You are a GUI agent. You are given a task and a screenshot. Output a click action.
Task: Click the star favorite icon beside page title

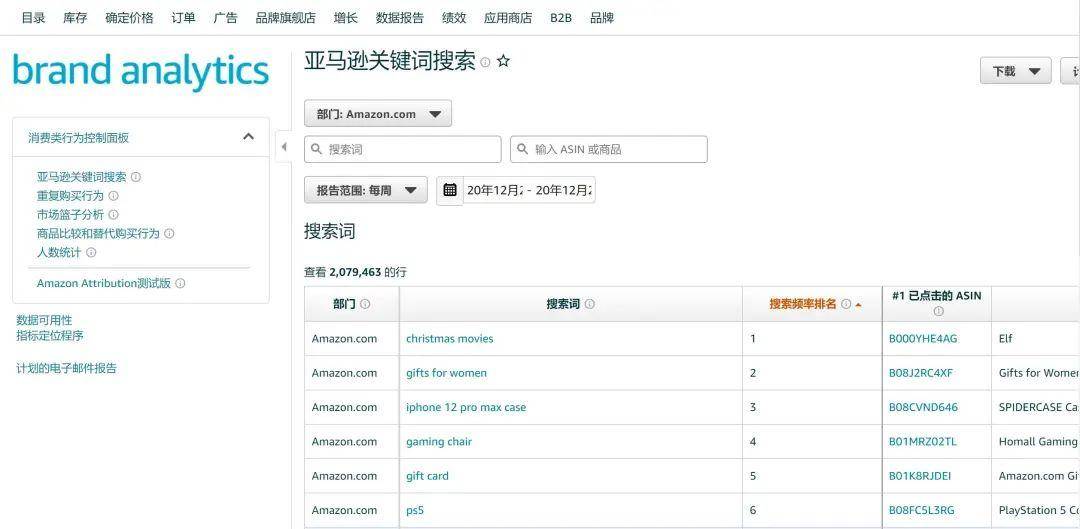503,61
